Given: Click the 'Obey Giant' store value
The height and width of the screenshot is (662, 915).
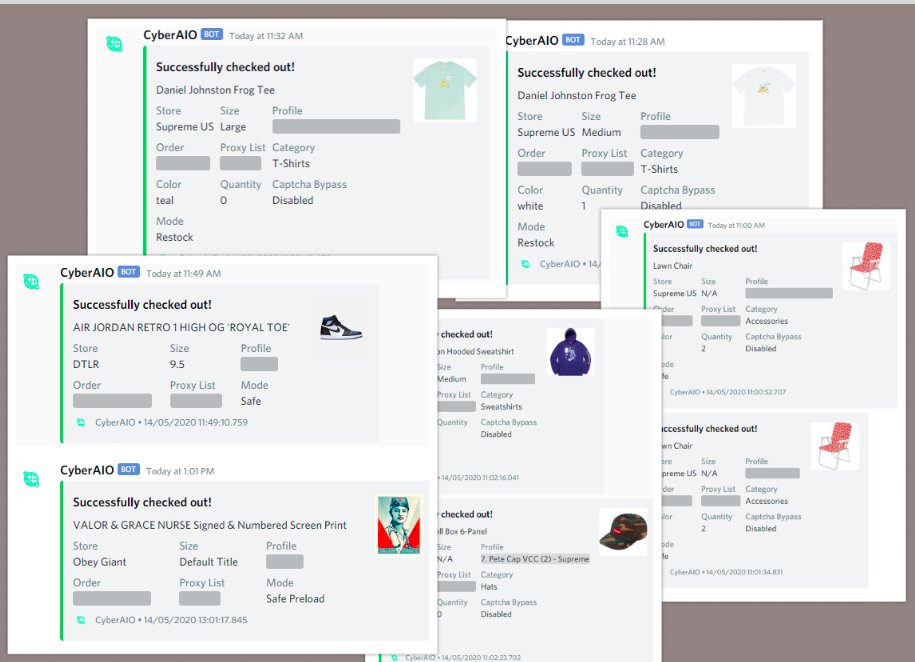Looking at the screenshot, I should pyautogui.click(x=99, y=562).
